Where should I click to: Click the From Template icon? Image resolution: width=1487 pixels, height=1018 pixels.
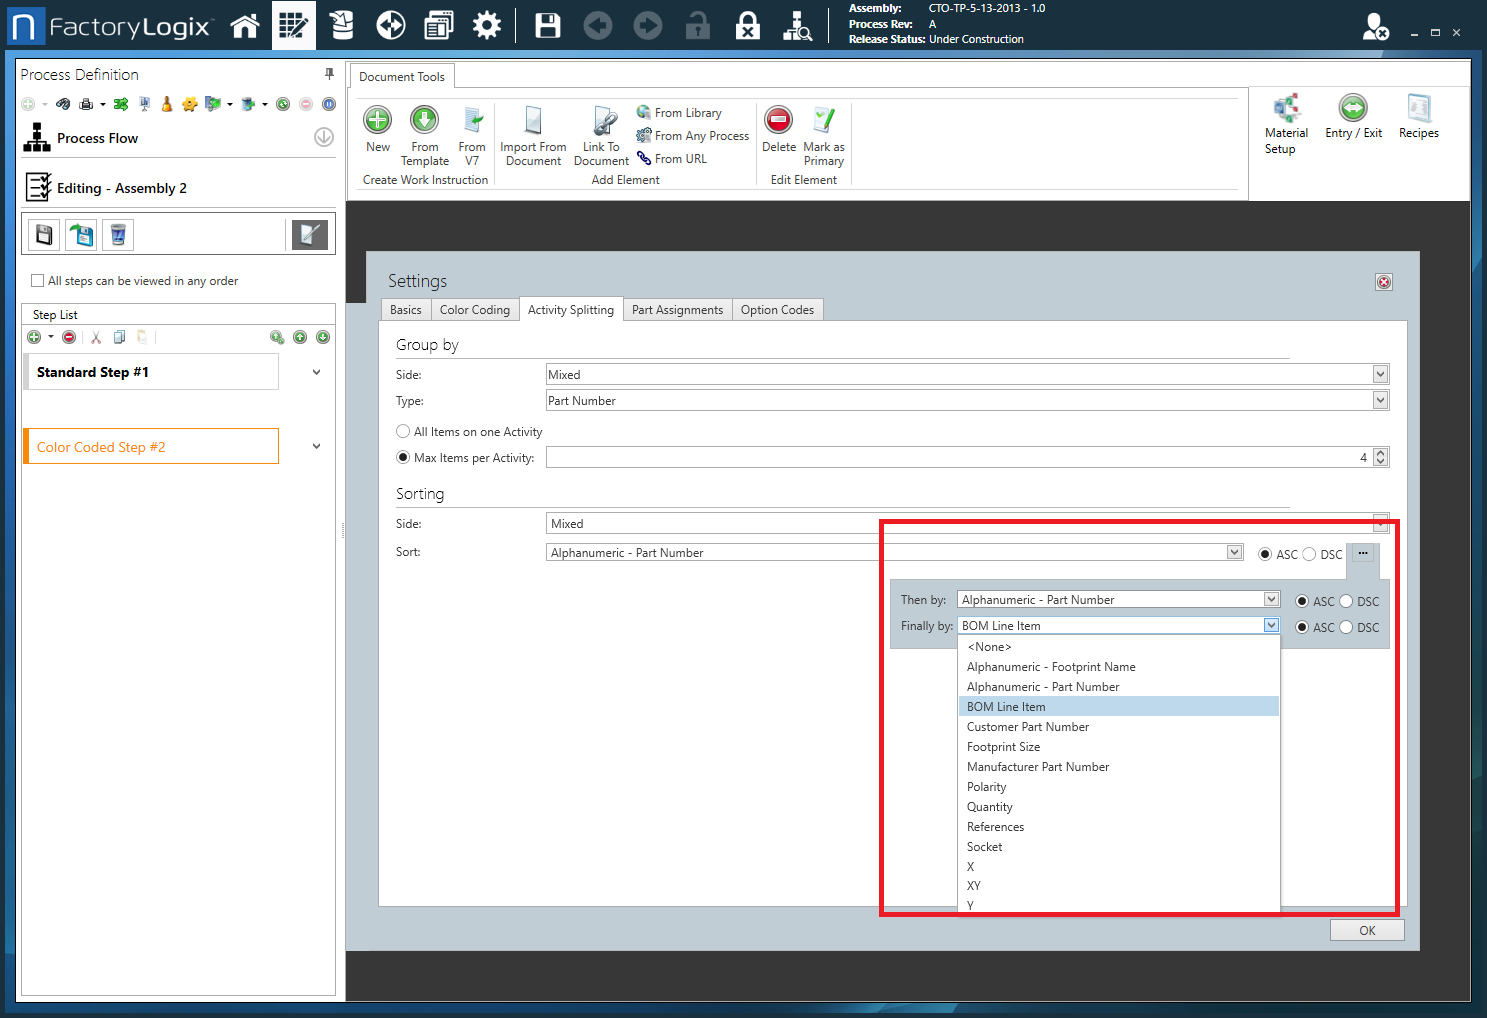pos(425,121)
